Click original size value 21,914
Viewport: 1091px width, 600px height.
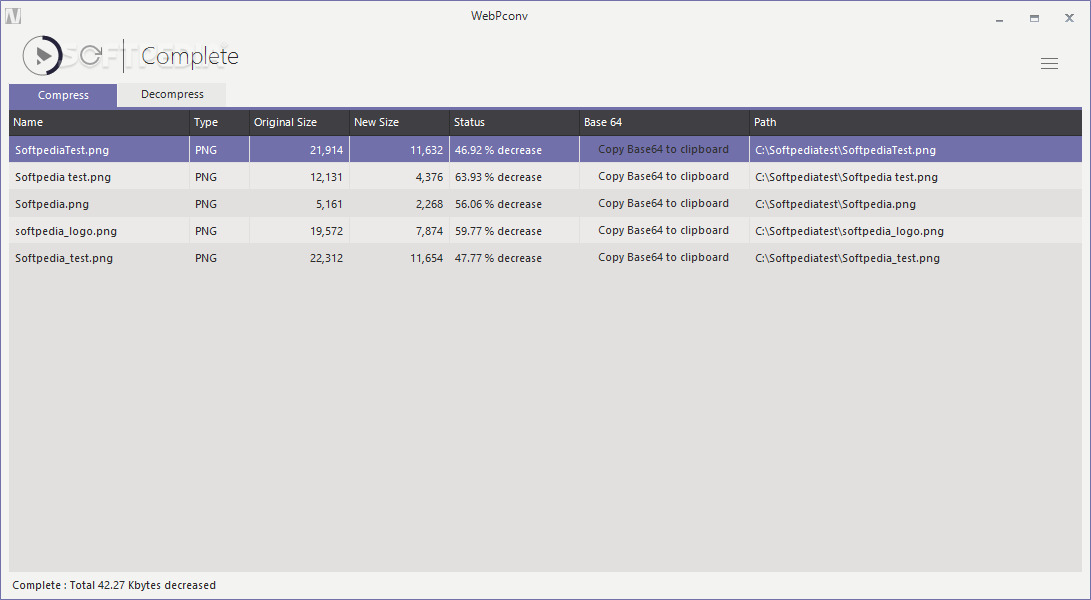326,150
